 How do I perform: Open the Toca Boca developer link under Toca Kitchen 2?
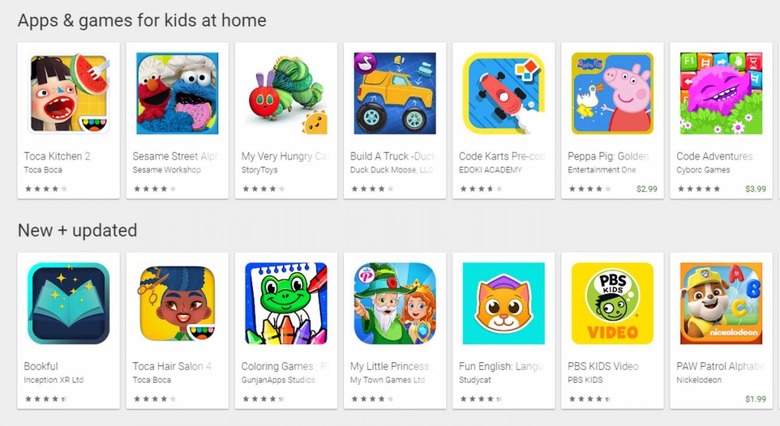pos(43,170)
